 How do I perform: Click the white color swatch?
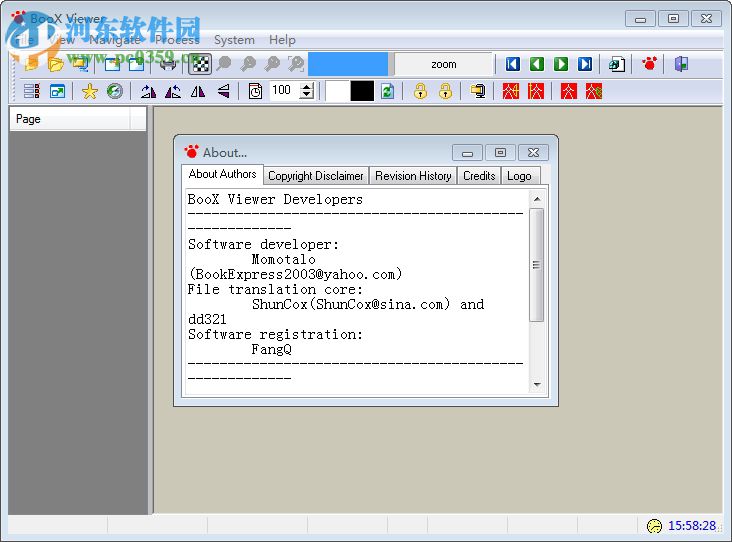pyautogui.click(x=337, y=91)
